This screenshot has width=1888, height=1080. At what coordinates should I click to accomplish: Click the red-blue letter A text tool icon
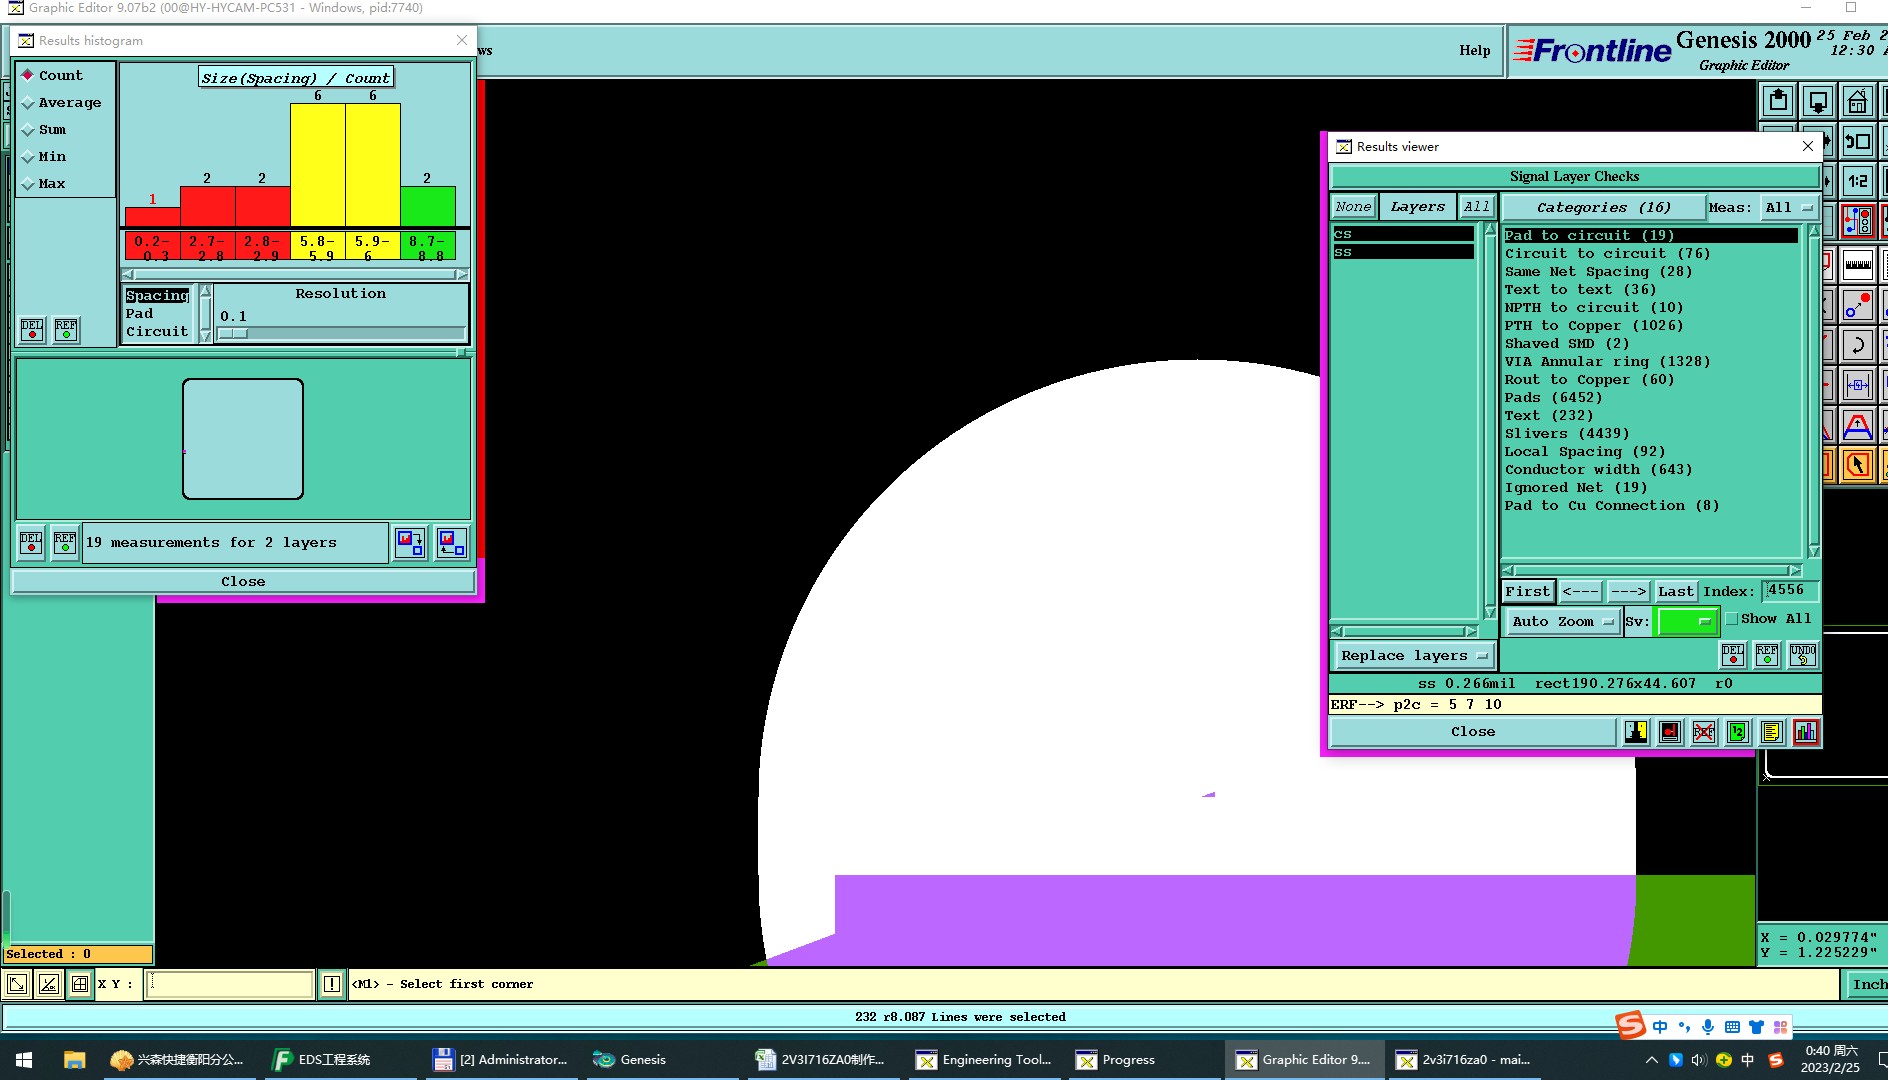(1858, 425)
